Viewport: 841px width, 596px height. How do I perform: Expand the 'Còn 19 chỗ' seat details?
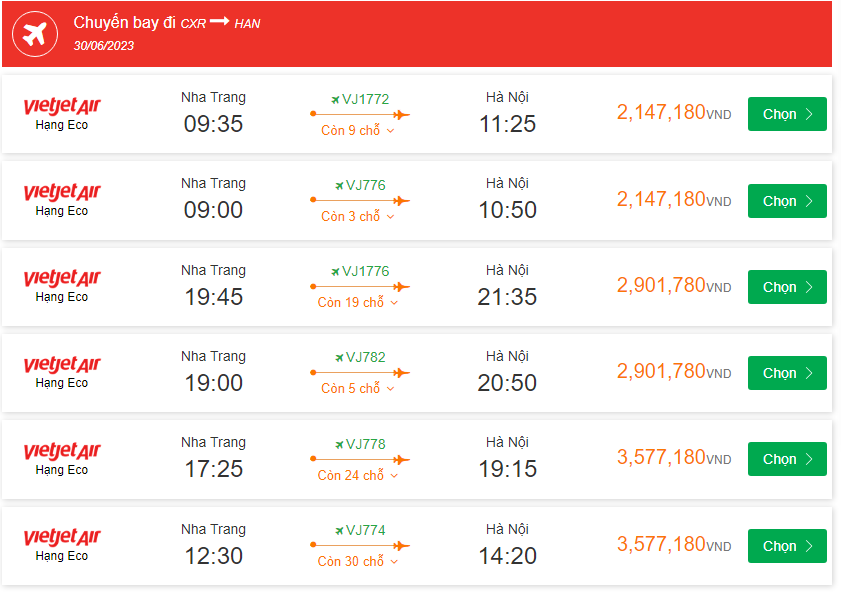(358, 303)
